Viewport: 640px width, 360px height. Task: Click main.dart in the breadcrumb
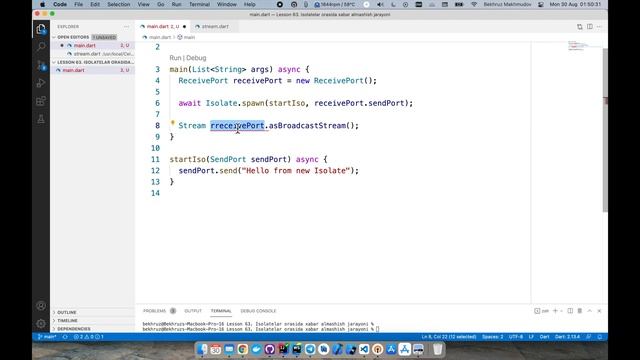coord(160,37)
